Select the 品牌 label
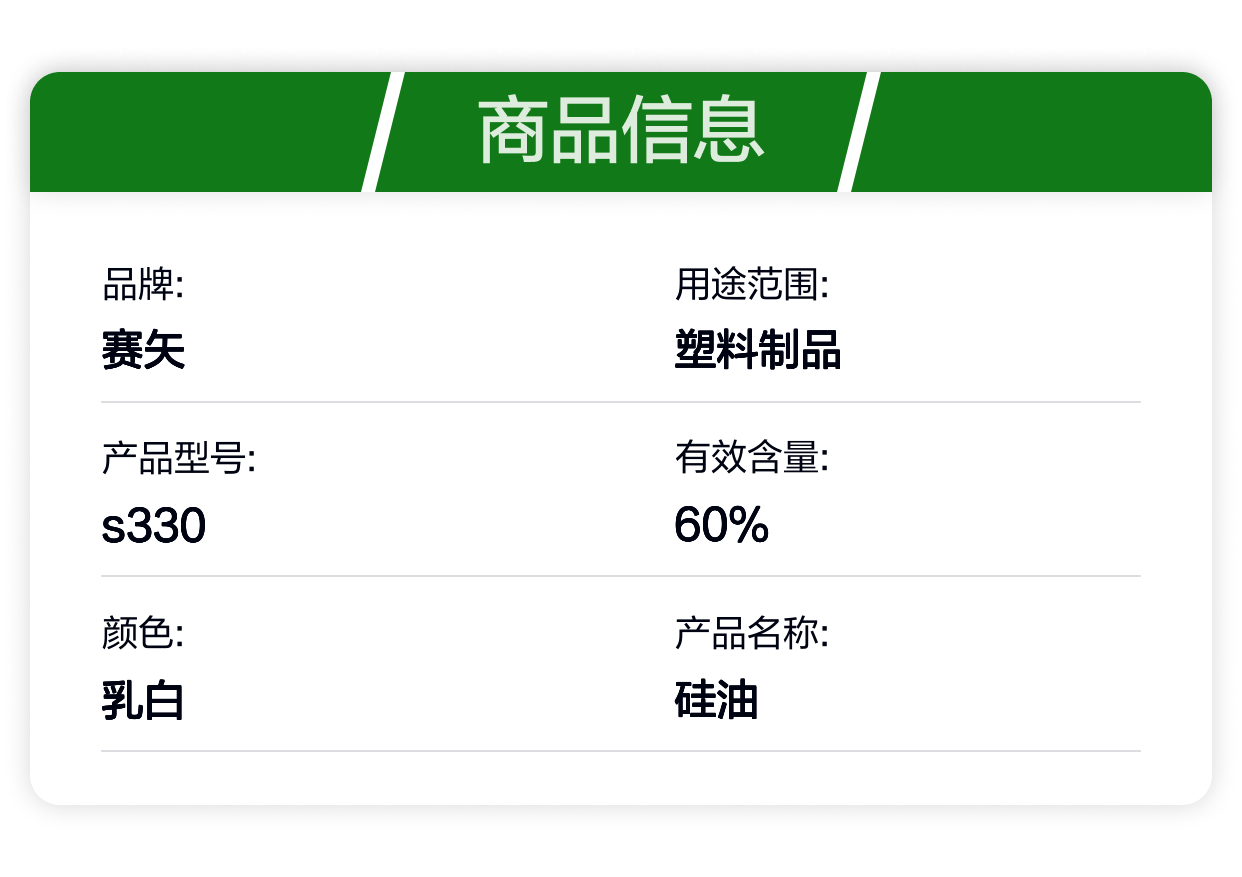The image size is (1242, 877). [143, 286]
